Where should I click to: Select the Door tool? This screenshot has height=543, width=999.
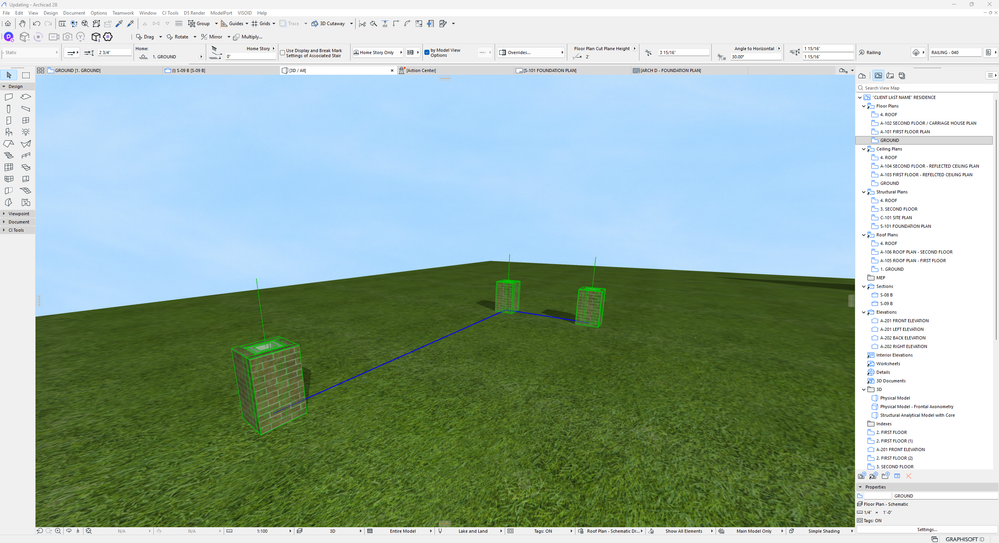click(x=9, y=120)
